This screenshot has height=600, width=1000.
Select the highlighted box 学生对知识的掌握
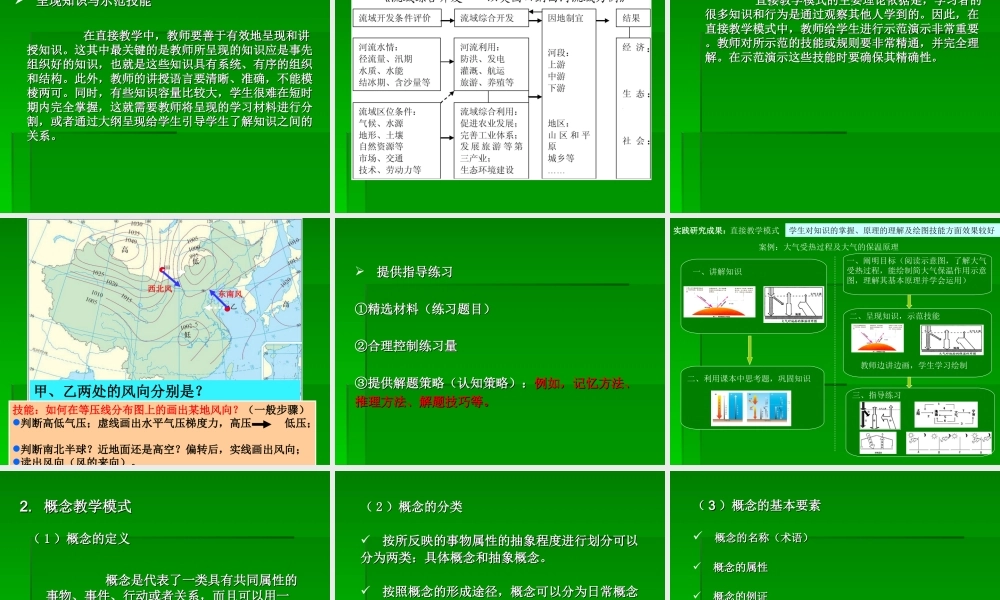(x=891, y=230)
